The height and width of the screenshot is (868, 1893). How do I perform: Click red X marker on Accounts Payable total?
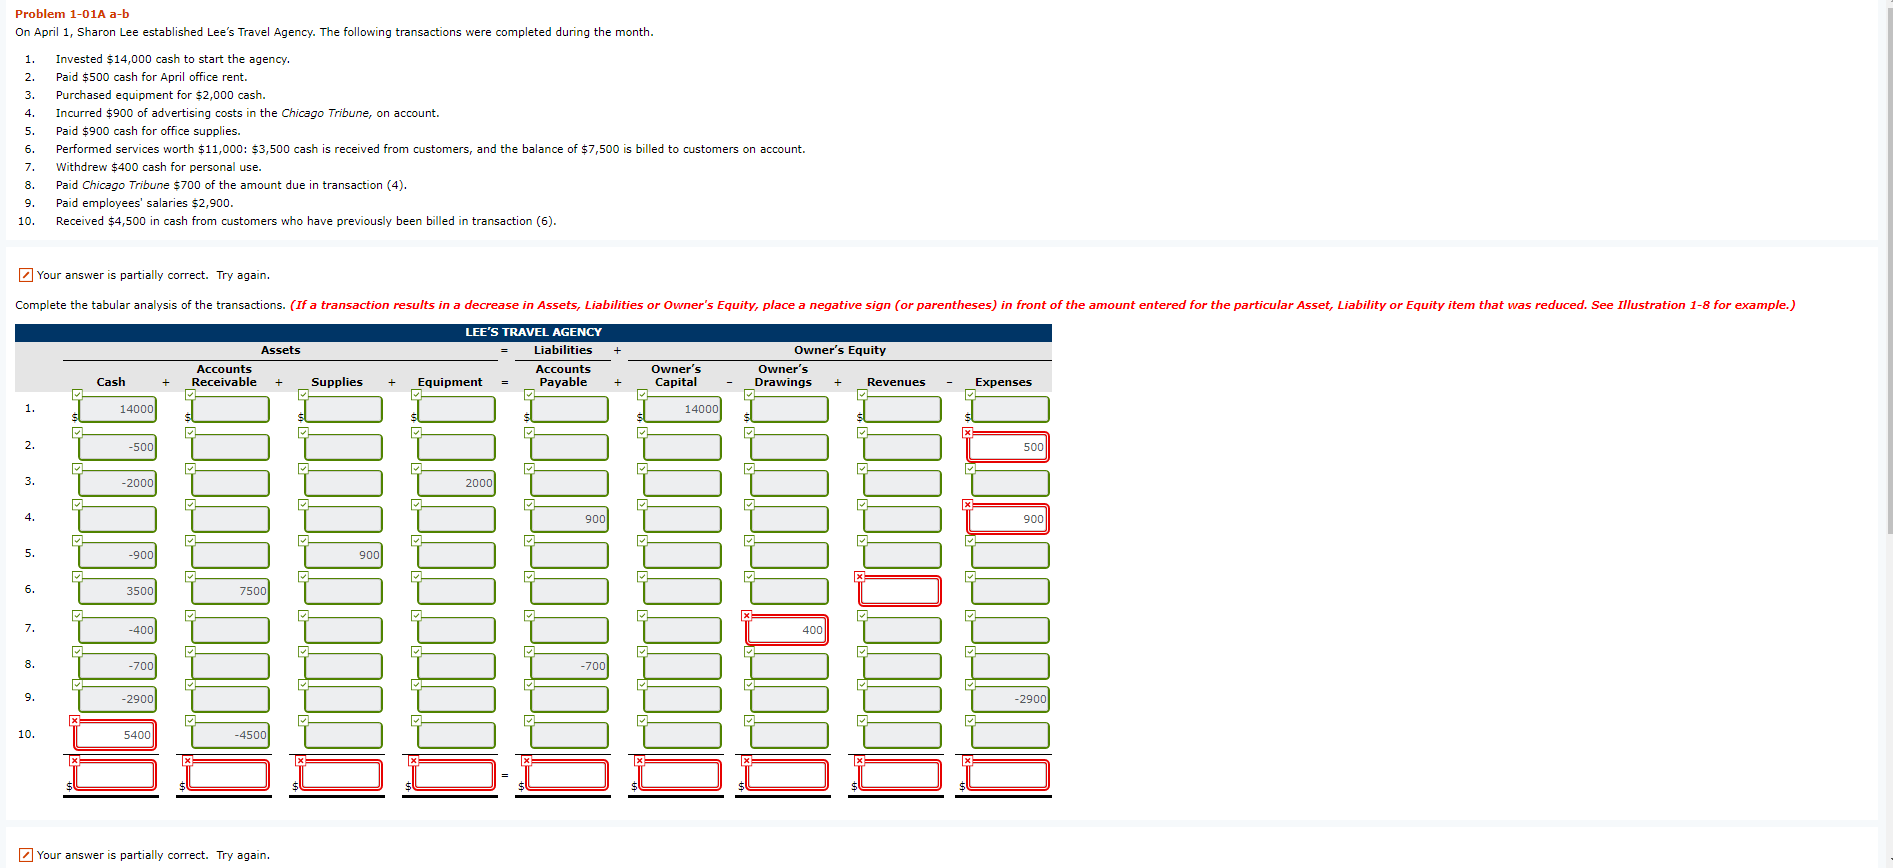(526, 760)
